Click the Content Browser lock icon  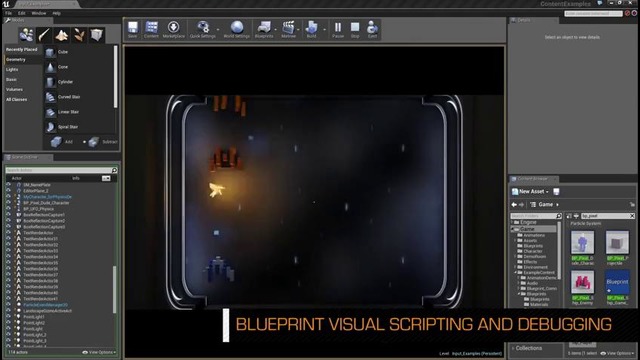pyautogui.click(x=632, y=204)
